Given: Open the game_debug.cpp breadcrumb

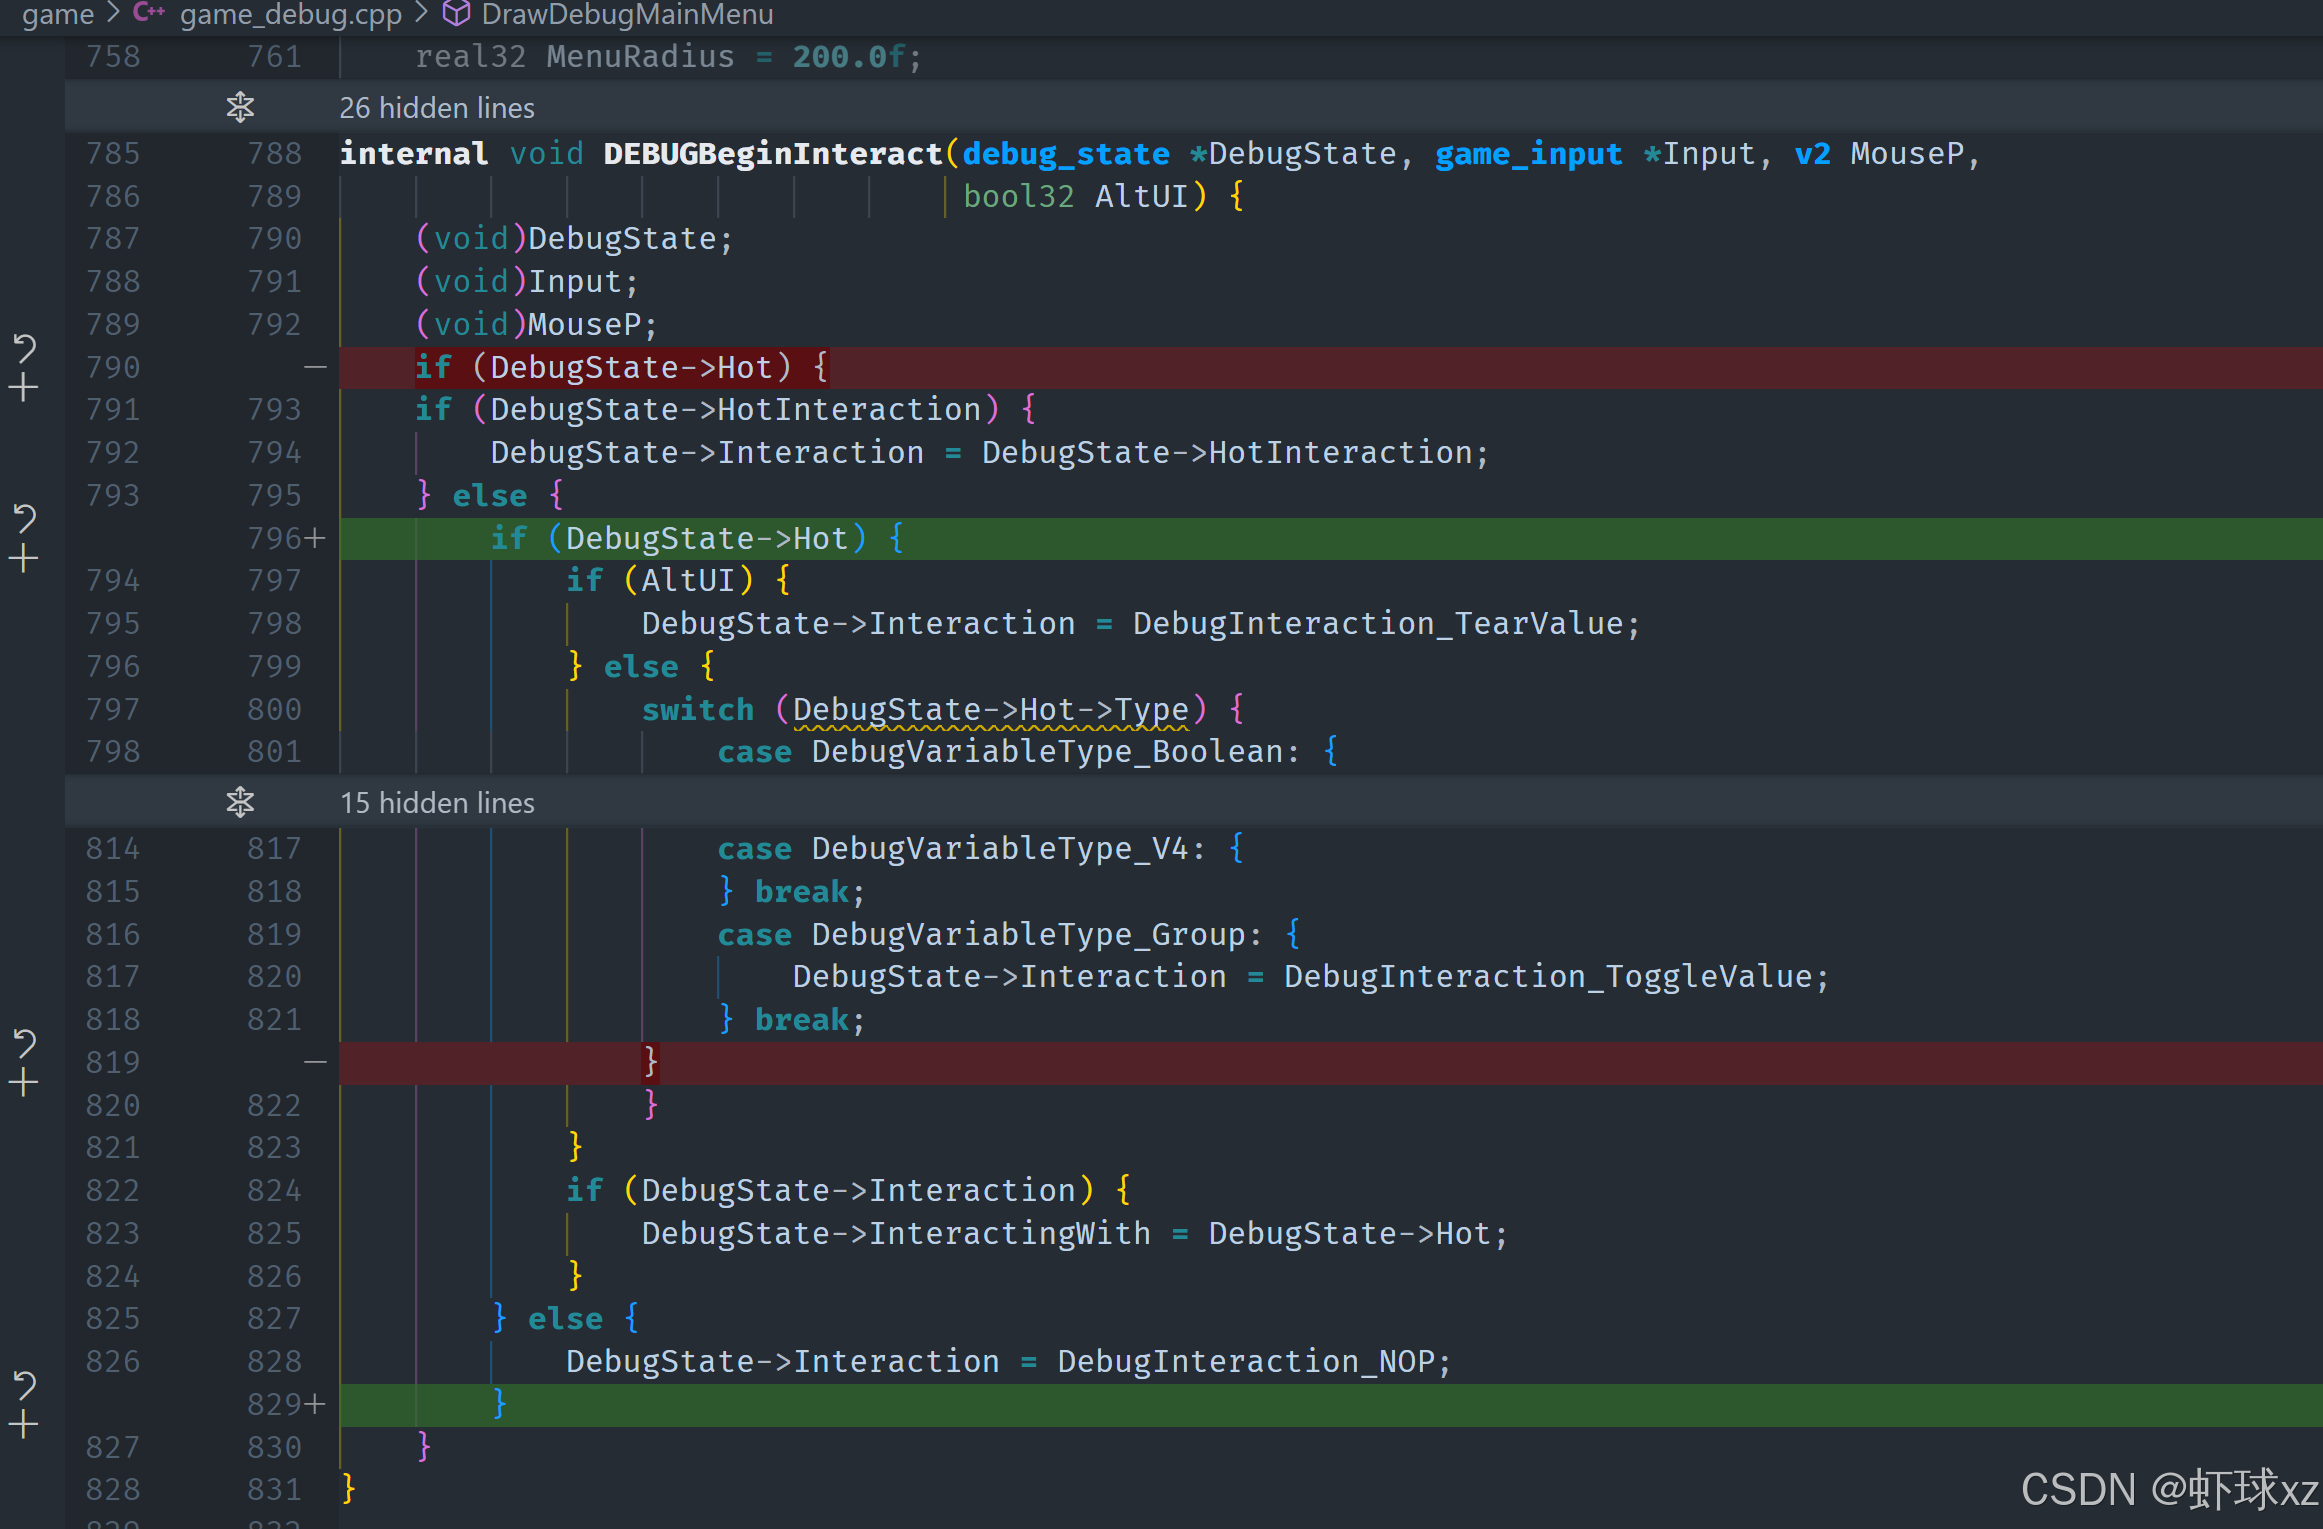Looking at the screenshot, I should [x=290, y=14].
